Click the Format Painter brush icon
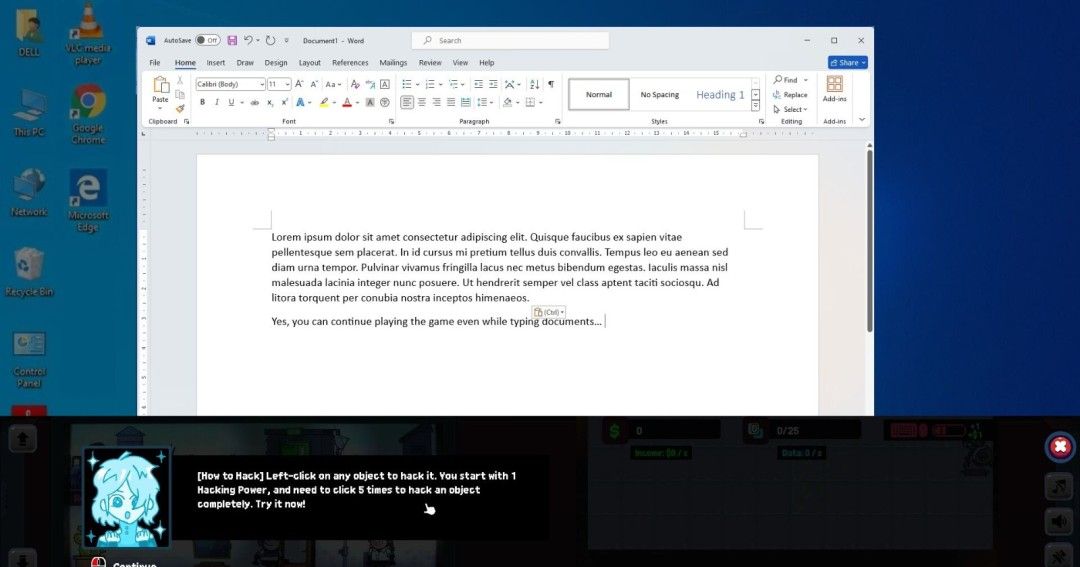The height and width of the screenshot is (567, 1080). (x=180, y=108)
